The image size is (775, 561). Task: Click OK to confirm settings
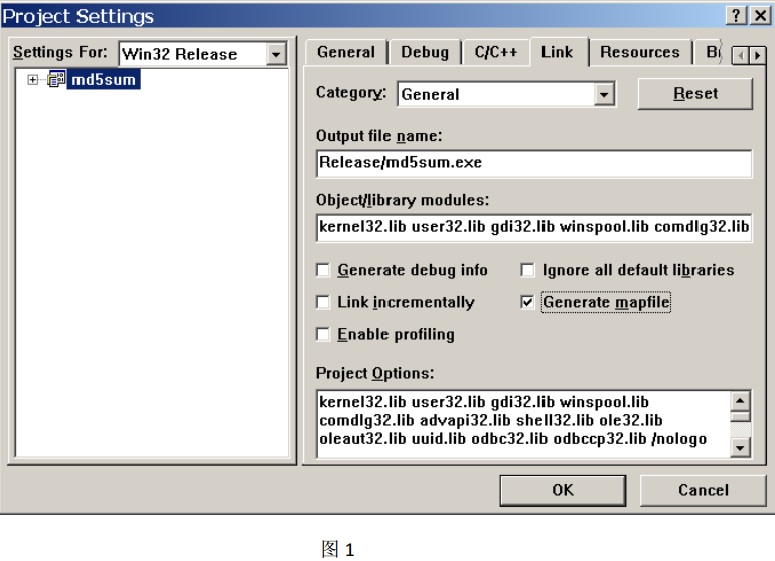(x=563, y=490)
